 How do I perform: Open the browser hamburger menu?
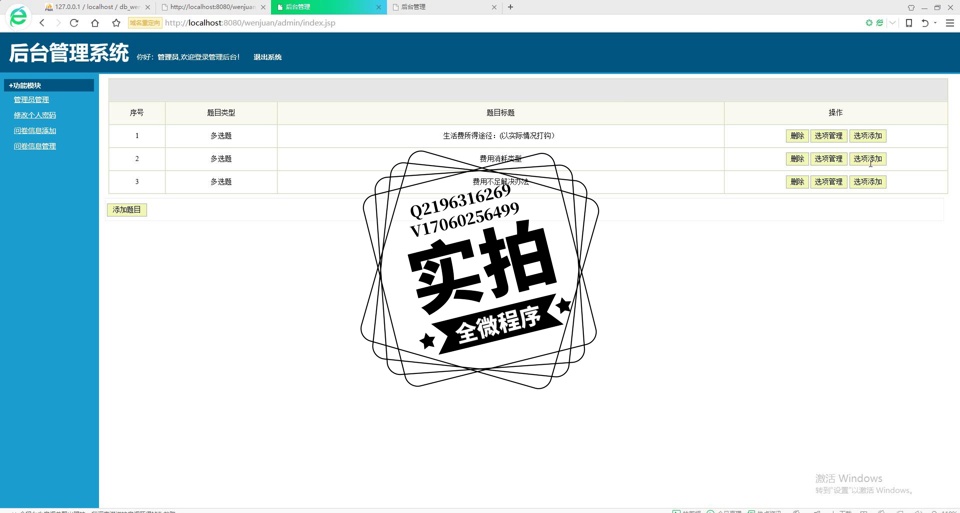click(949, 23)
